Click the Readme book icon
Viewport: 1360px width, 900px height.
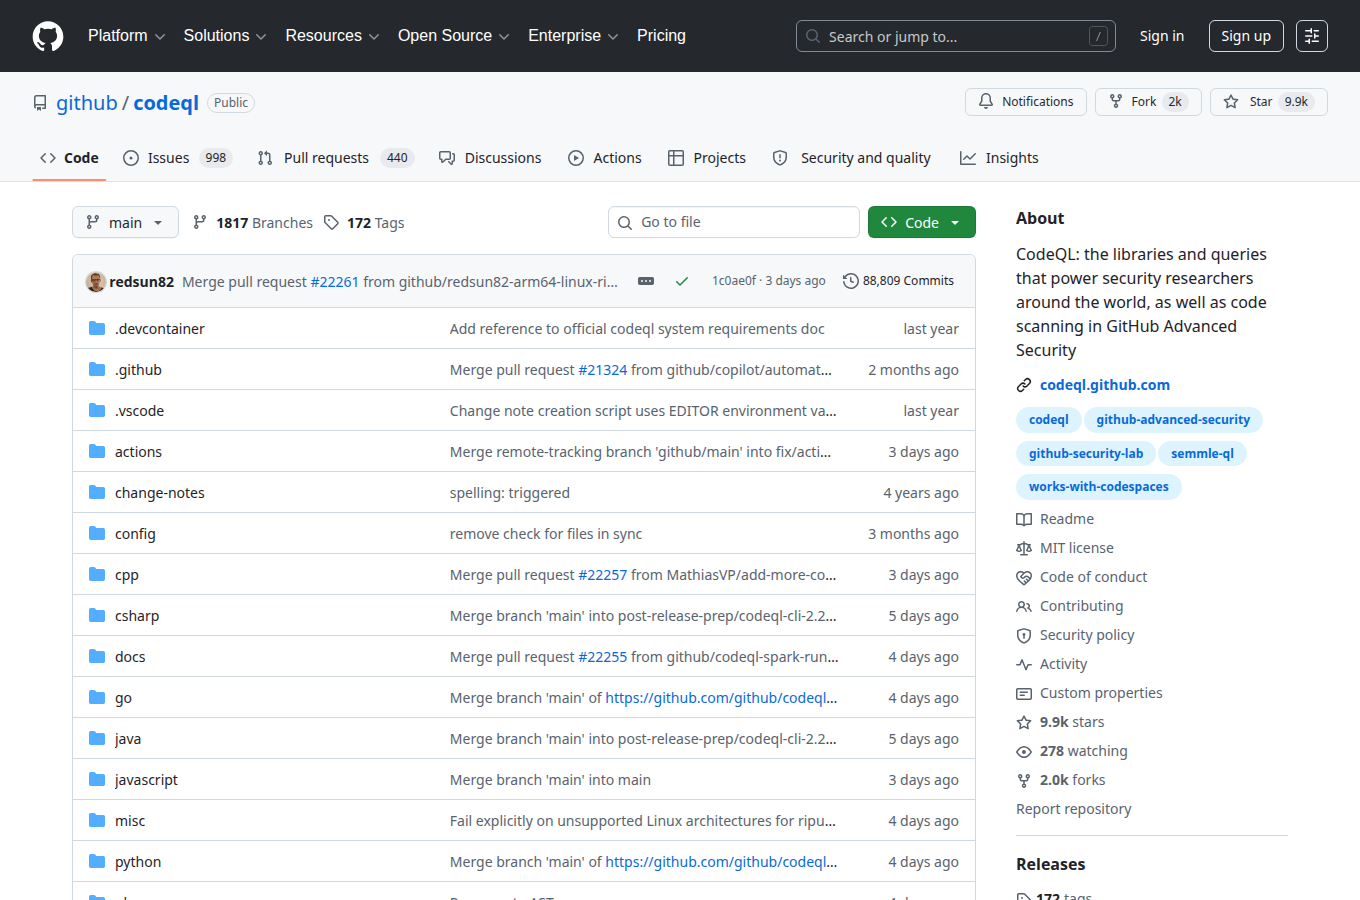click(x=1024, y=519)
